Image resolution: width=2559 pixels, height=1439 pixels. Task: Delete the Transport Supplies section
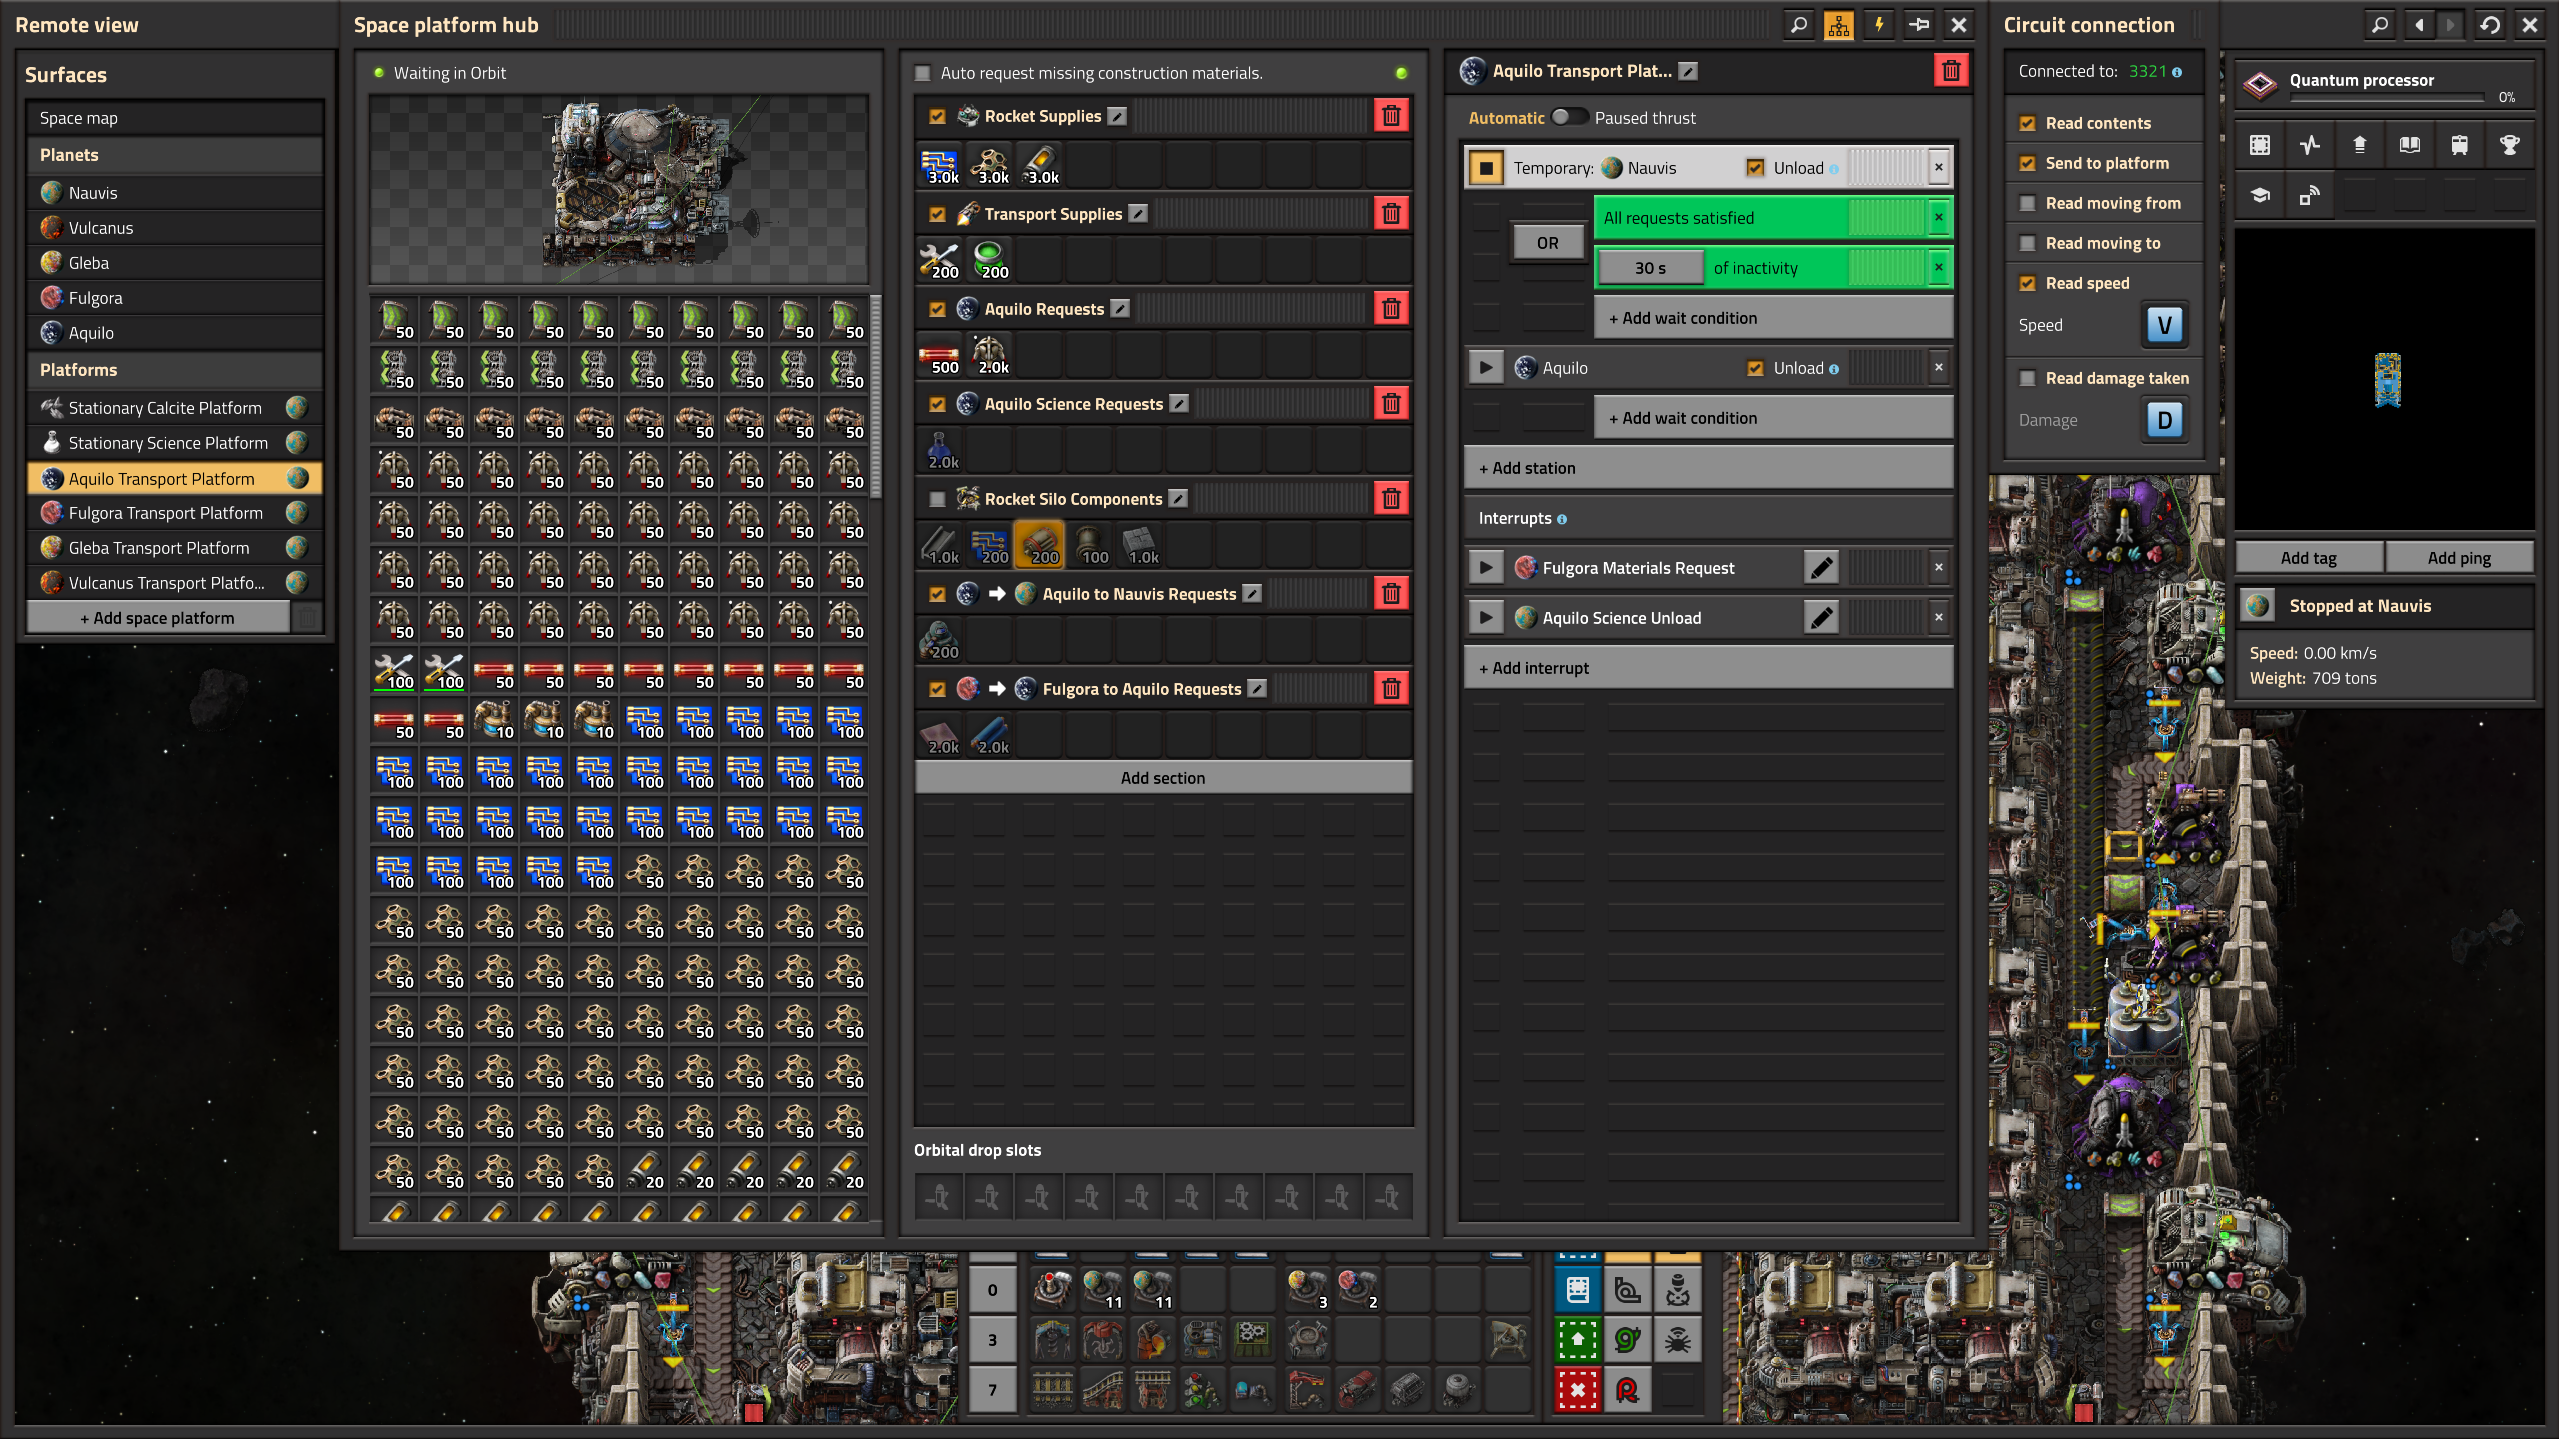[x=1391, y=213]
